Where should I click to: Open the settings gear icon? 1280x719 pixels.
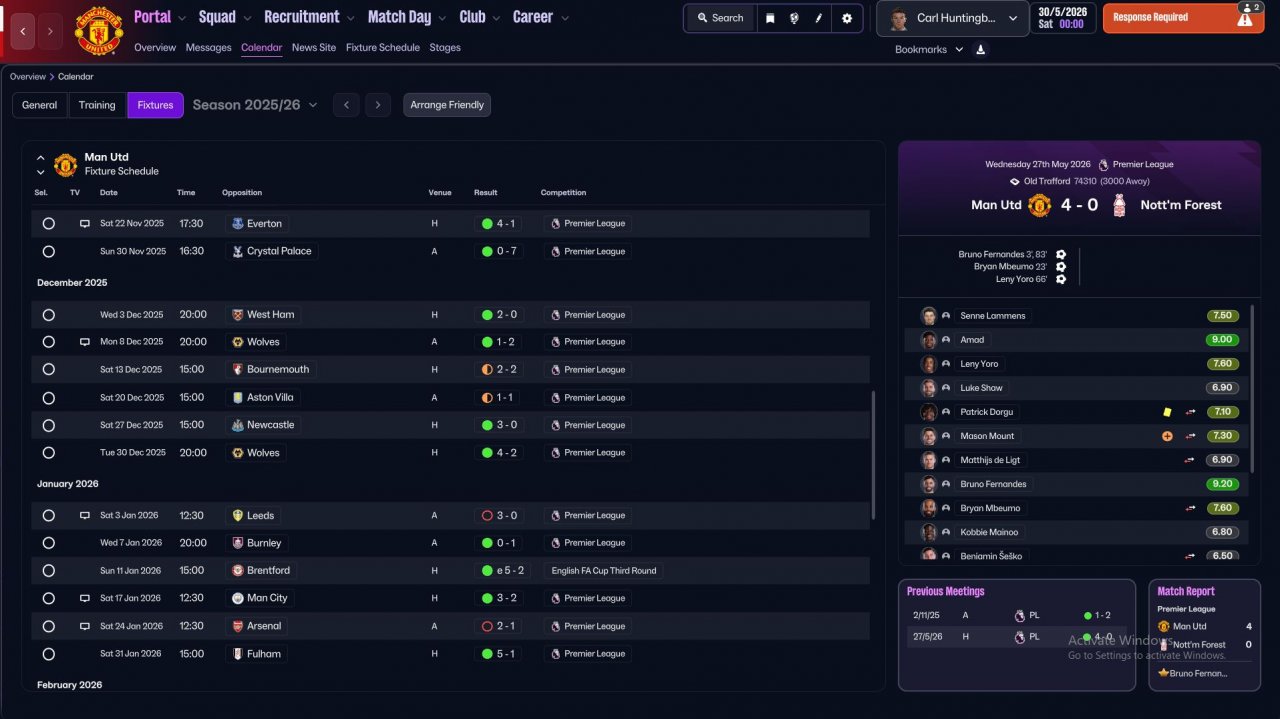[847, 18]
